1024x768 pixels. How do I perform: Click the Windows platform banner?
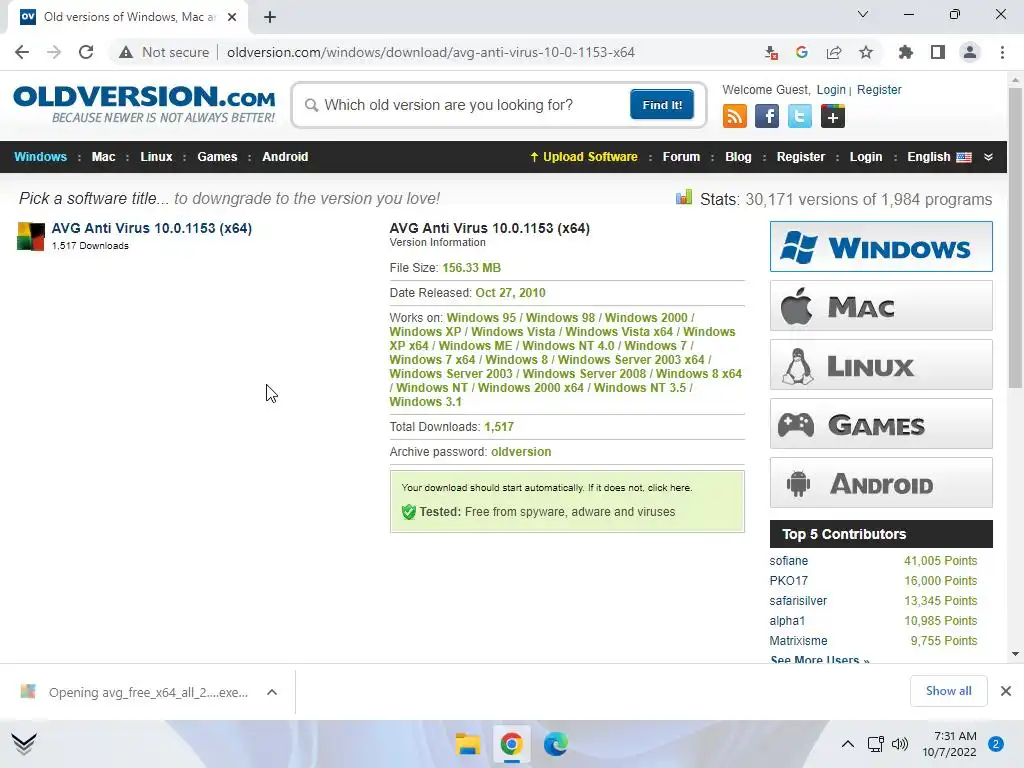[881, 246]
